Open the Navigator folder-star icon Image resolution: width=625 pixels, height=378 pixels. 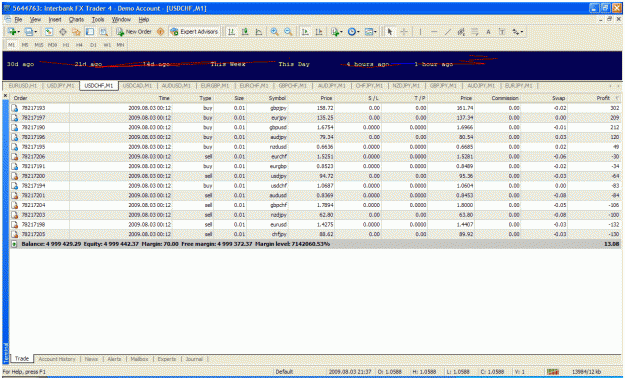point(76,32)
